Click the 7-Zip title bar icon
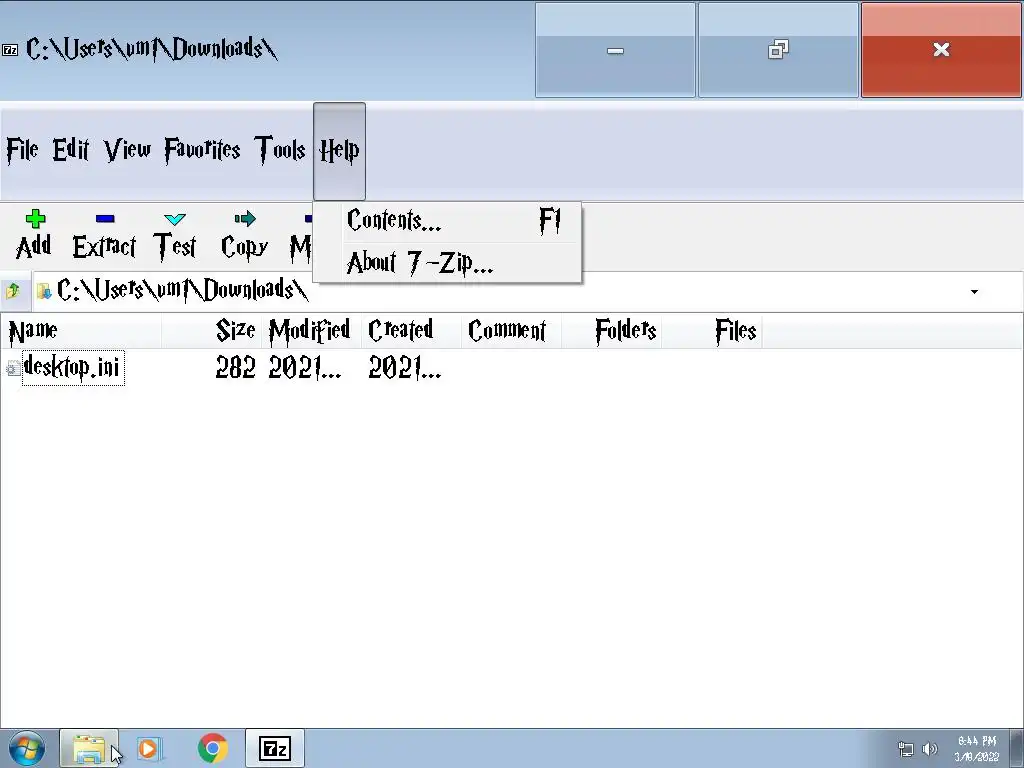Screen dimensions: 1024x768 (10, 50)
